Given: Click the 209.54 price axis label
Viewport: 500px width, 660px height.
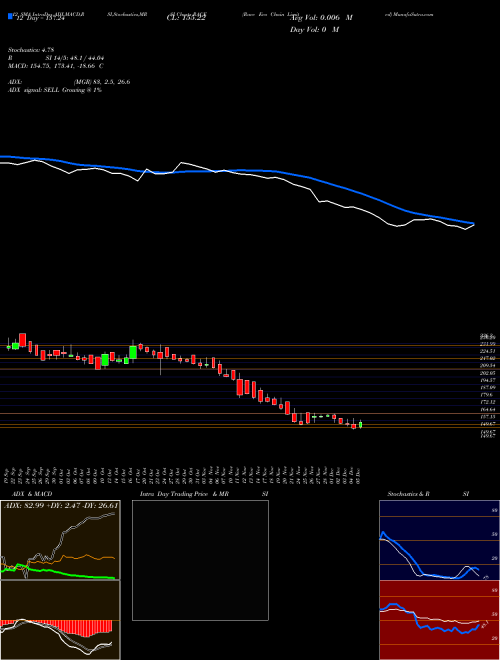Looking at the screenshot, I should click(x=488, y=365).
